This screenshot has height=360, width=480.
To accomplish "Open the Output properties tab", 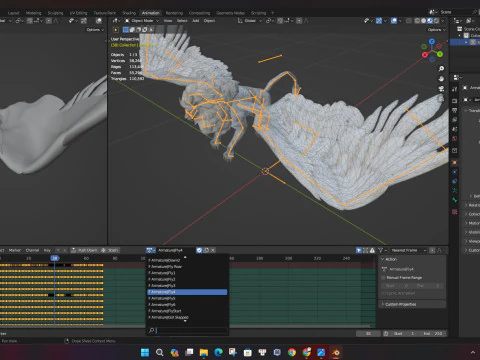I will (x=455, y=110).
